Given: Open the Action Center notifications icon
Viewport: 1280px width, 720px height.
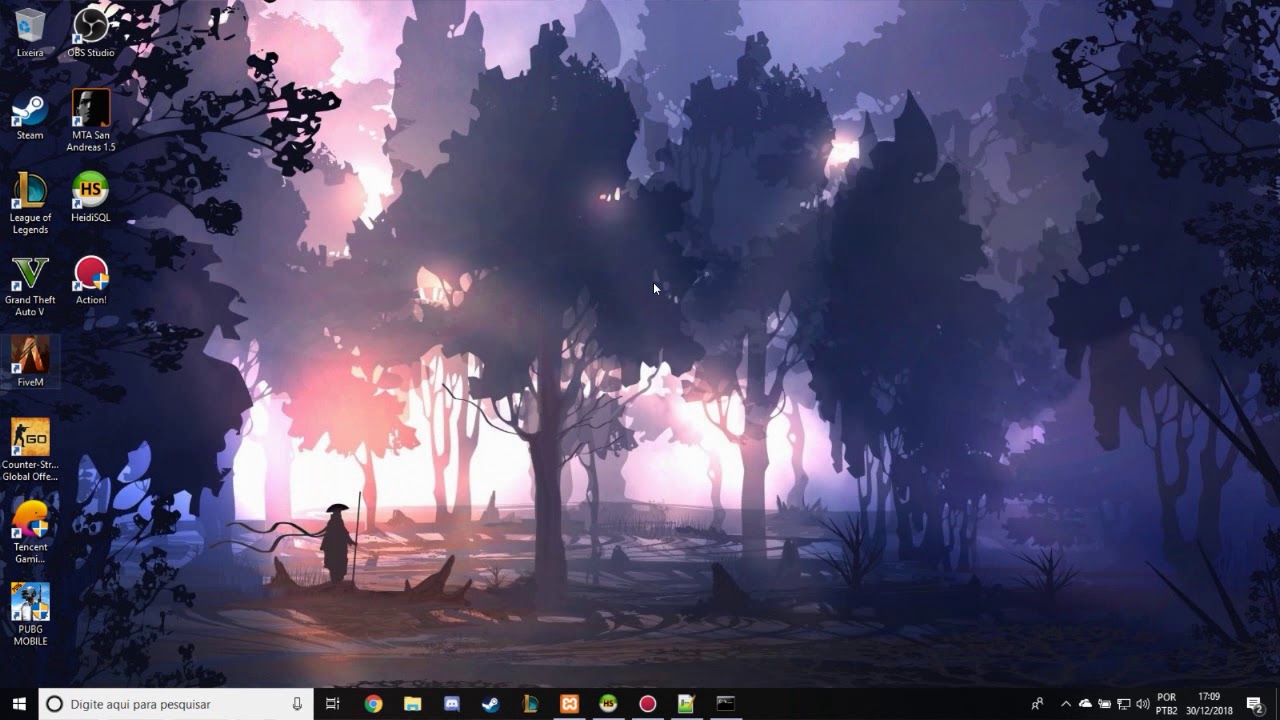Looking at the screenshot, I should [1255, 704].
